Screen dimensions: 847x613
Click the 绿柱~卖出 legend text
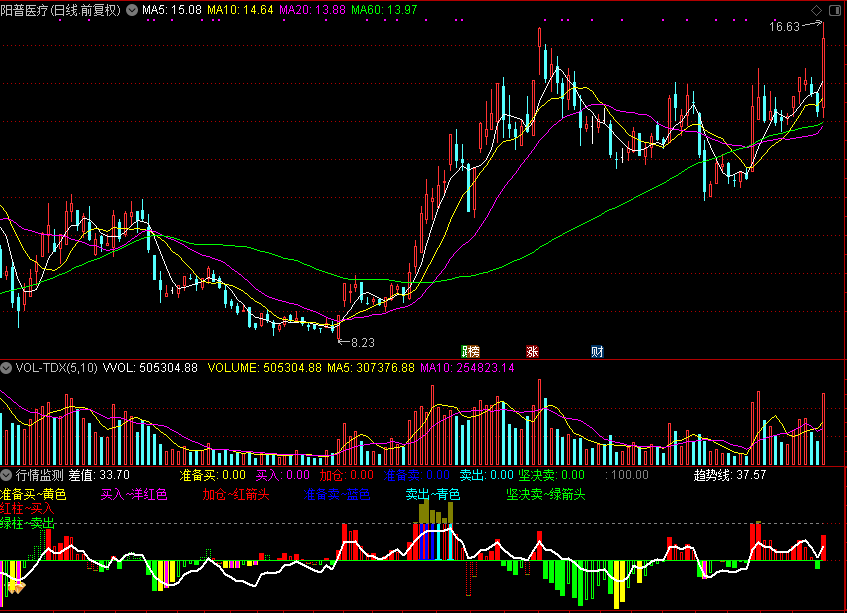click(27, 523)
